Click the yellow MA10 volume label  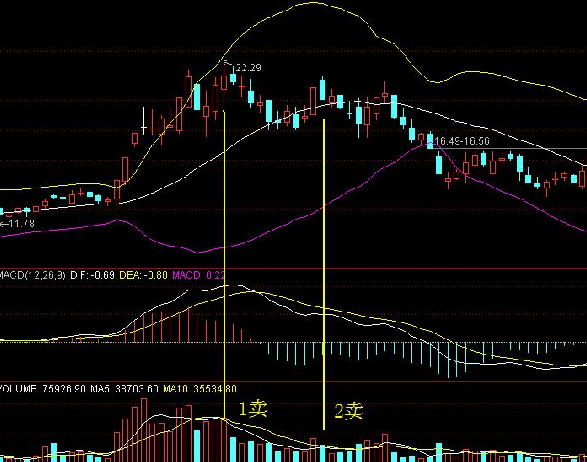200,389
